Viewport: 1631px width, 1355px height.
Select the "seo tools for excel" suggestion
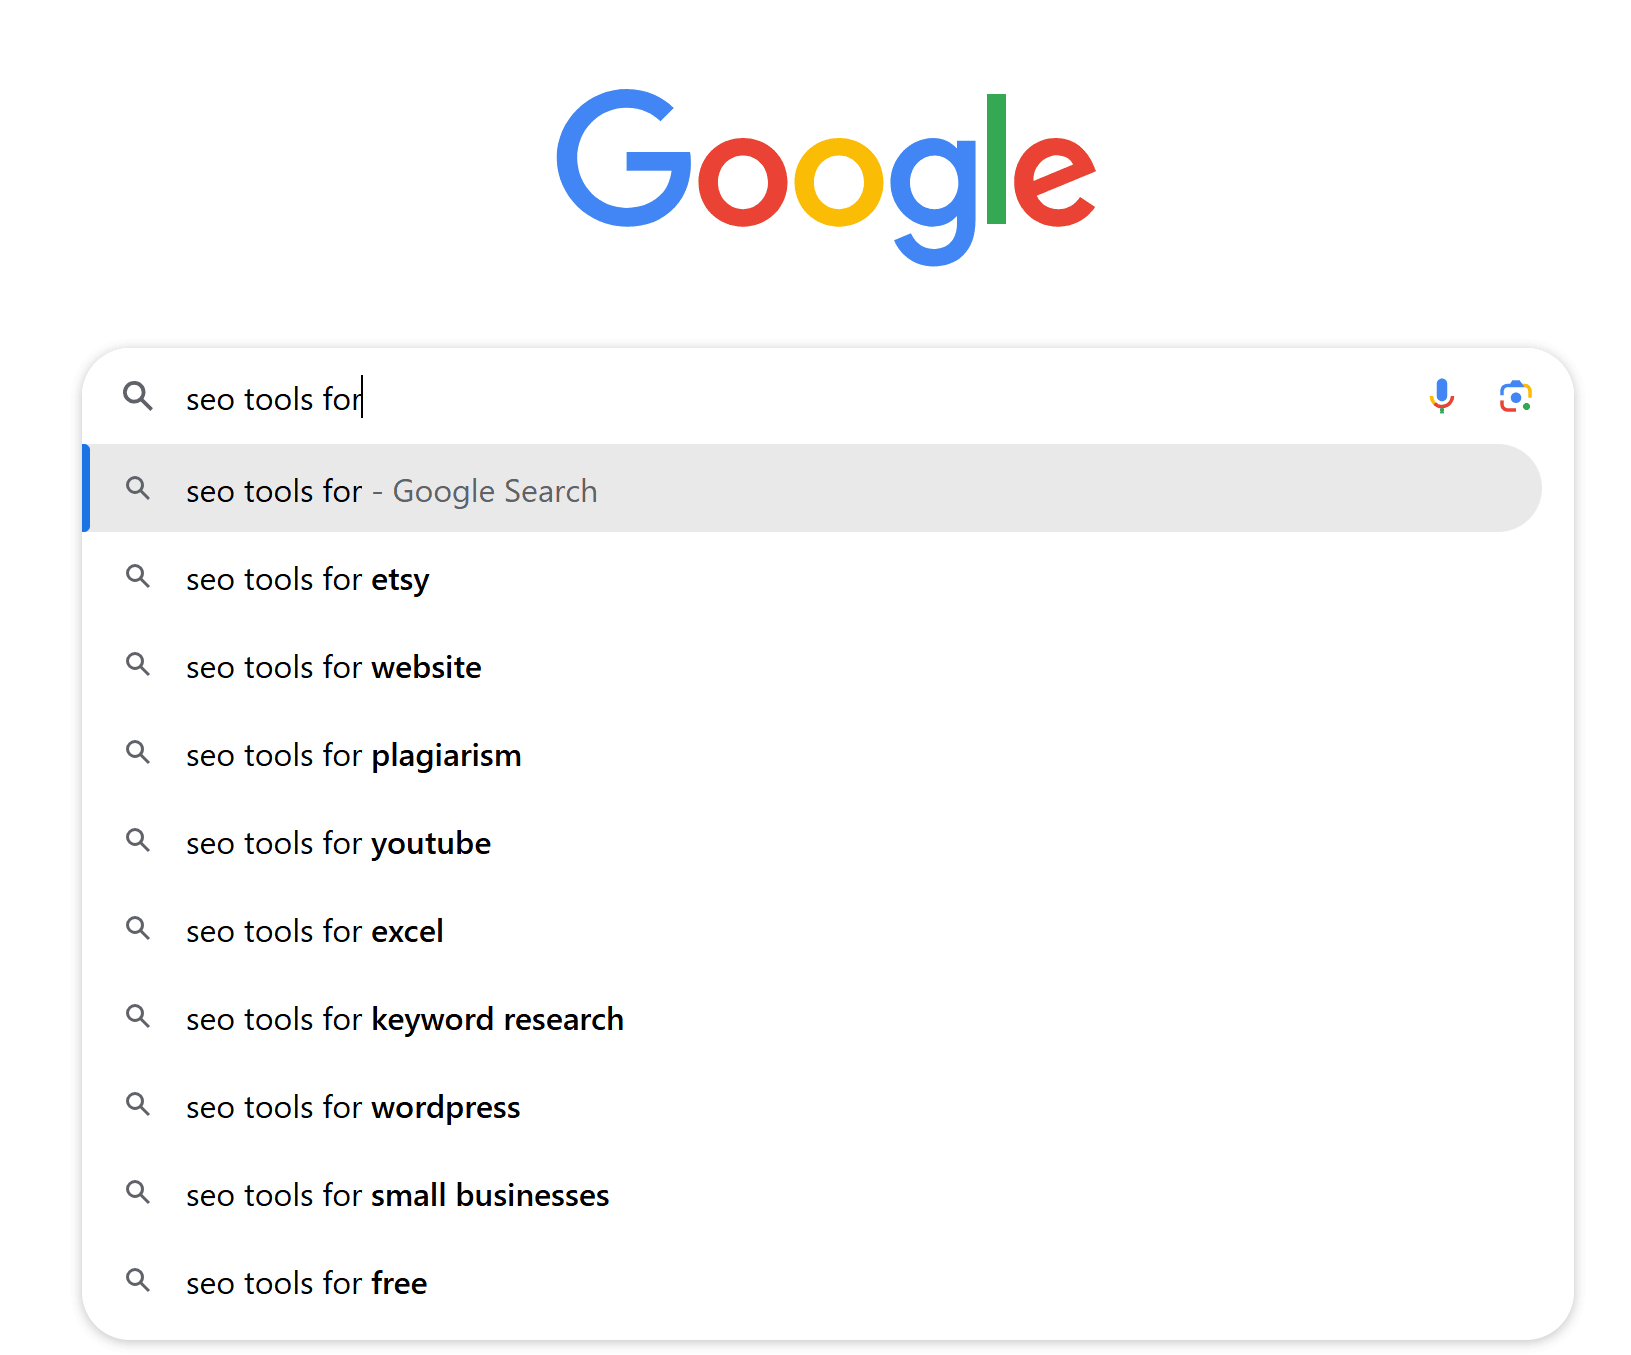click(x=812, y=930)
